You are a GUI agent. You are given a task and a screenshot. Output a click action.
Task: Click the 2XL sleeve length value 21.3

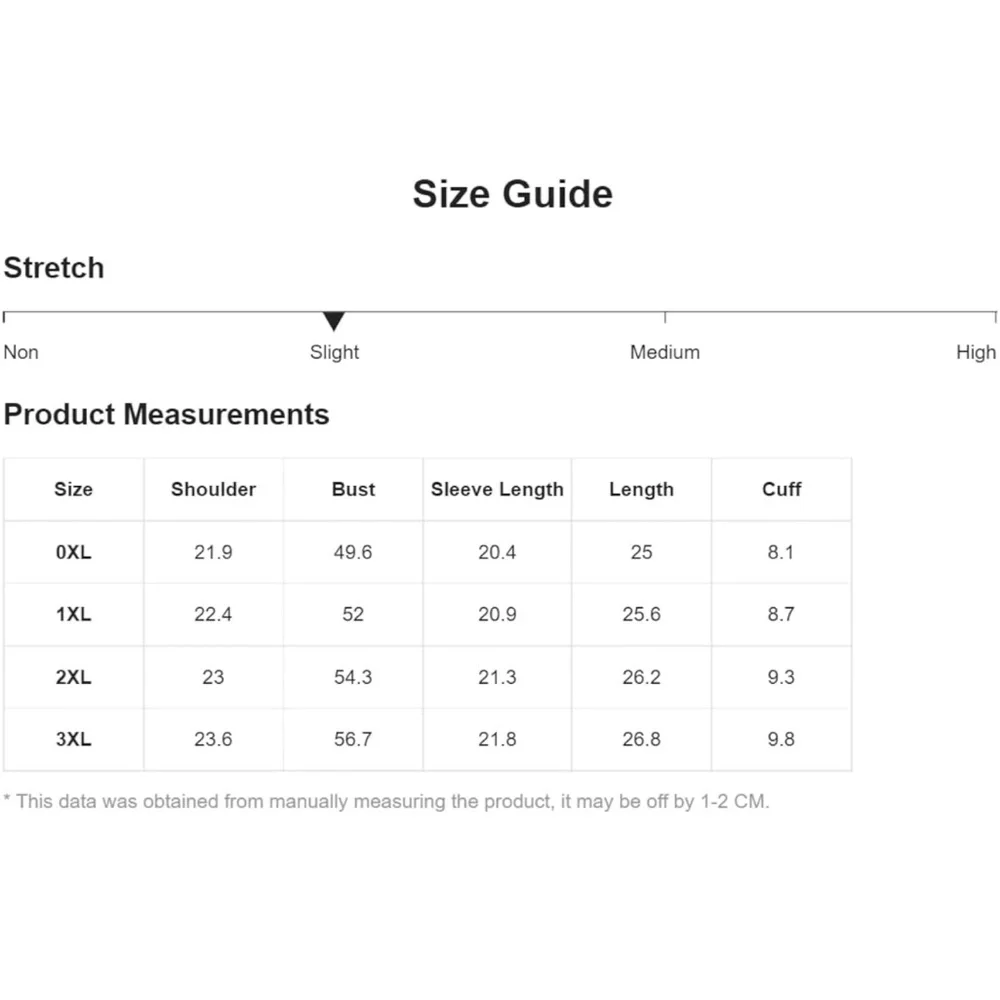[497, 677]
